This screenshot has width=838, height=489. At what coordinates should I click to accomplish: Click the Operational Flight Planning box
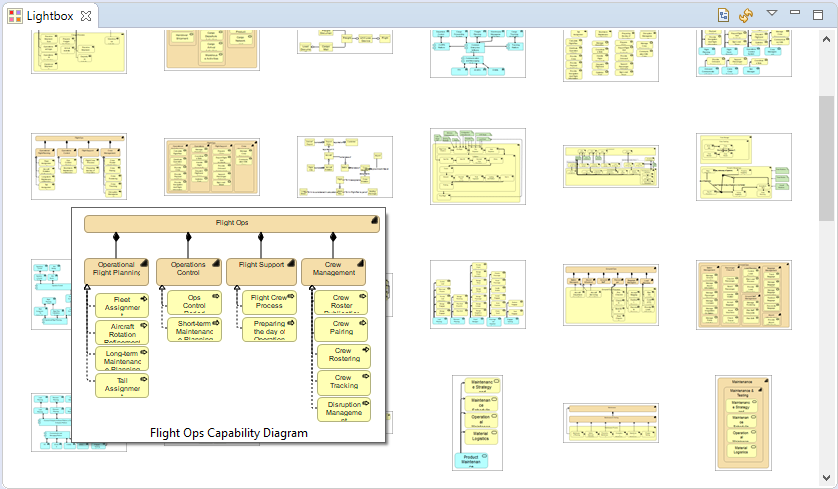pos(116,271)
